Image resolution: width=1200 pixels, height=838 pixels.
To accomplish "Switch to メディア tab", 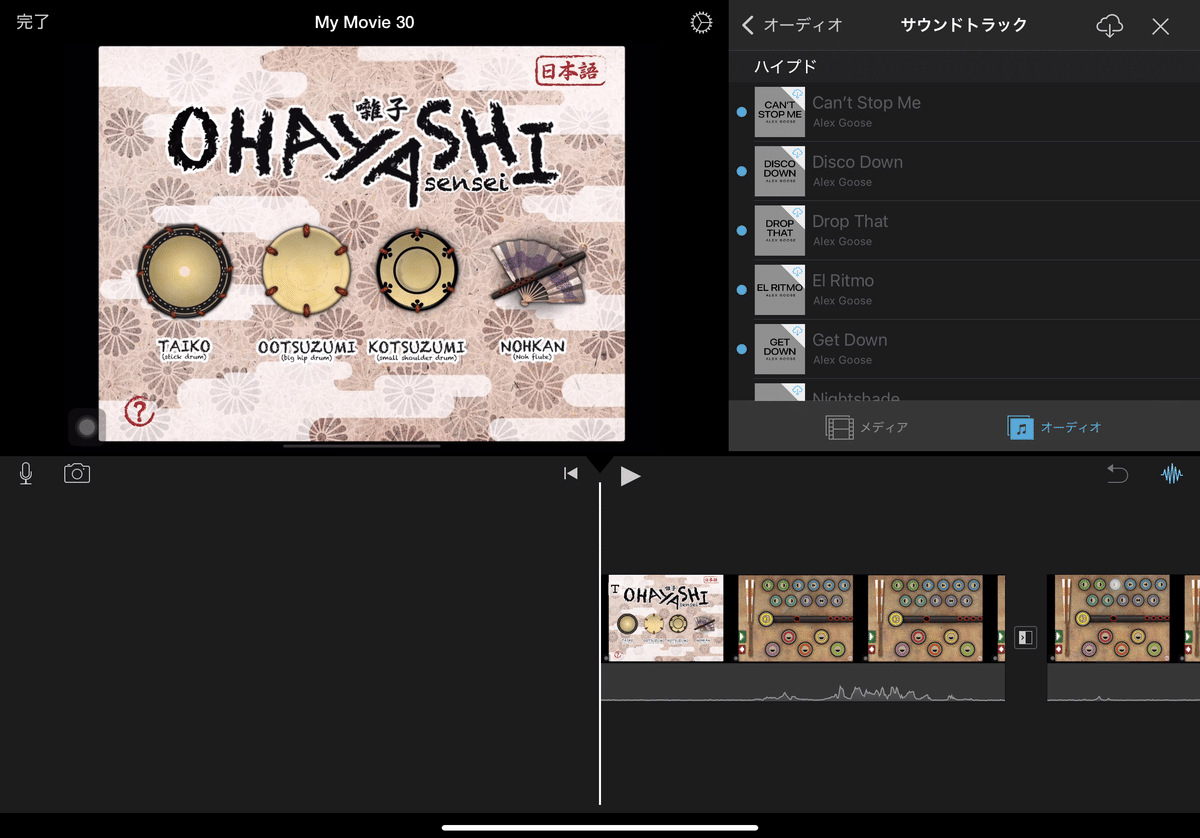I will (866, 427).
